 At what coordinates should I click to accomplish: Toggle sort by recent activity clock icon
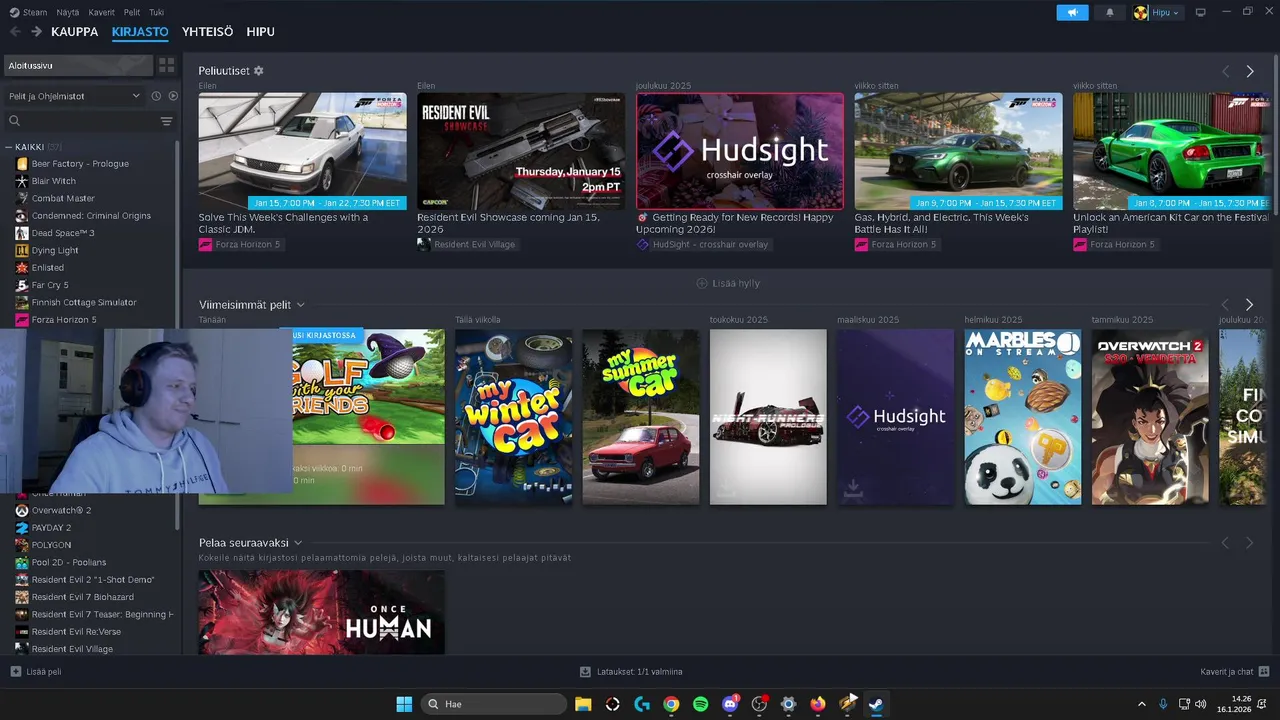click(x=156, y=96)
